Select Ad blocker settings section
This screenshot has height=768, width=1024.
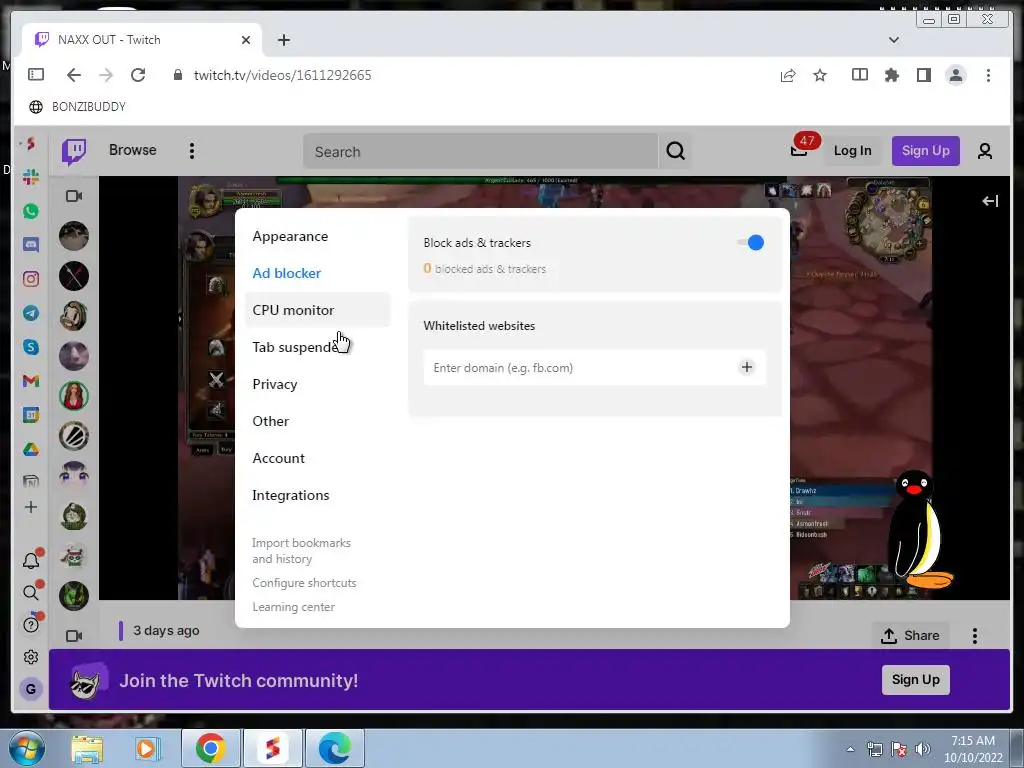pos(287,273)
